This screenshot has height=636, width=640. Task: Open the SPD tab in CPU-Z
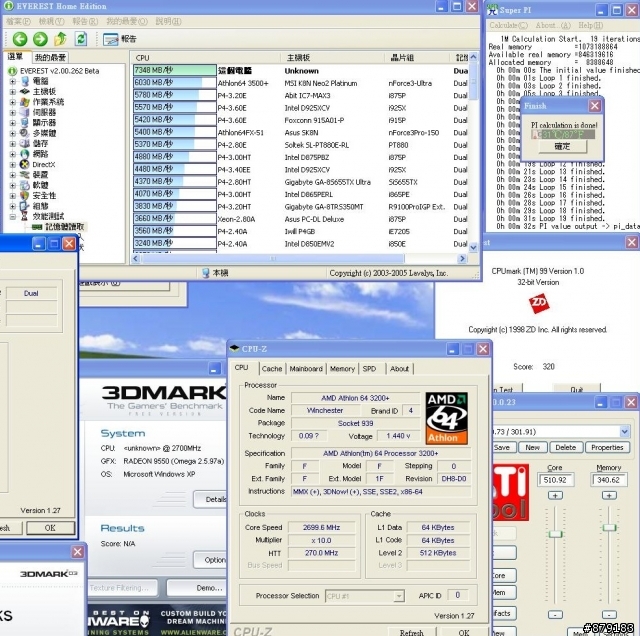tap(370, 369)
